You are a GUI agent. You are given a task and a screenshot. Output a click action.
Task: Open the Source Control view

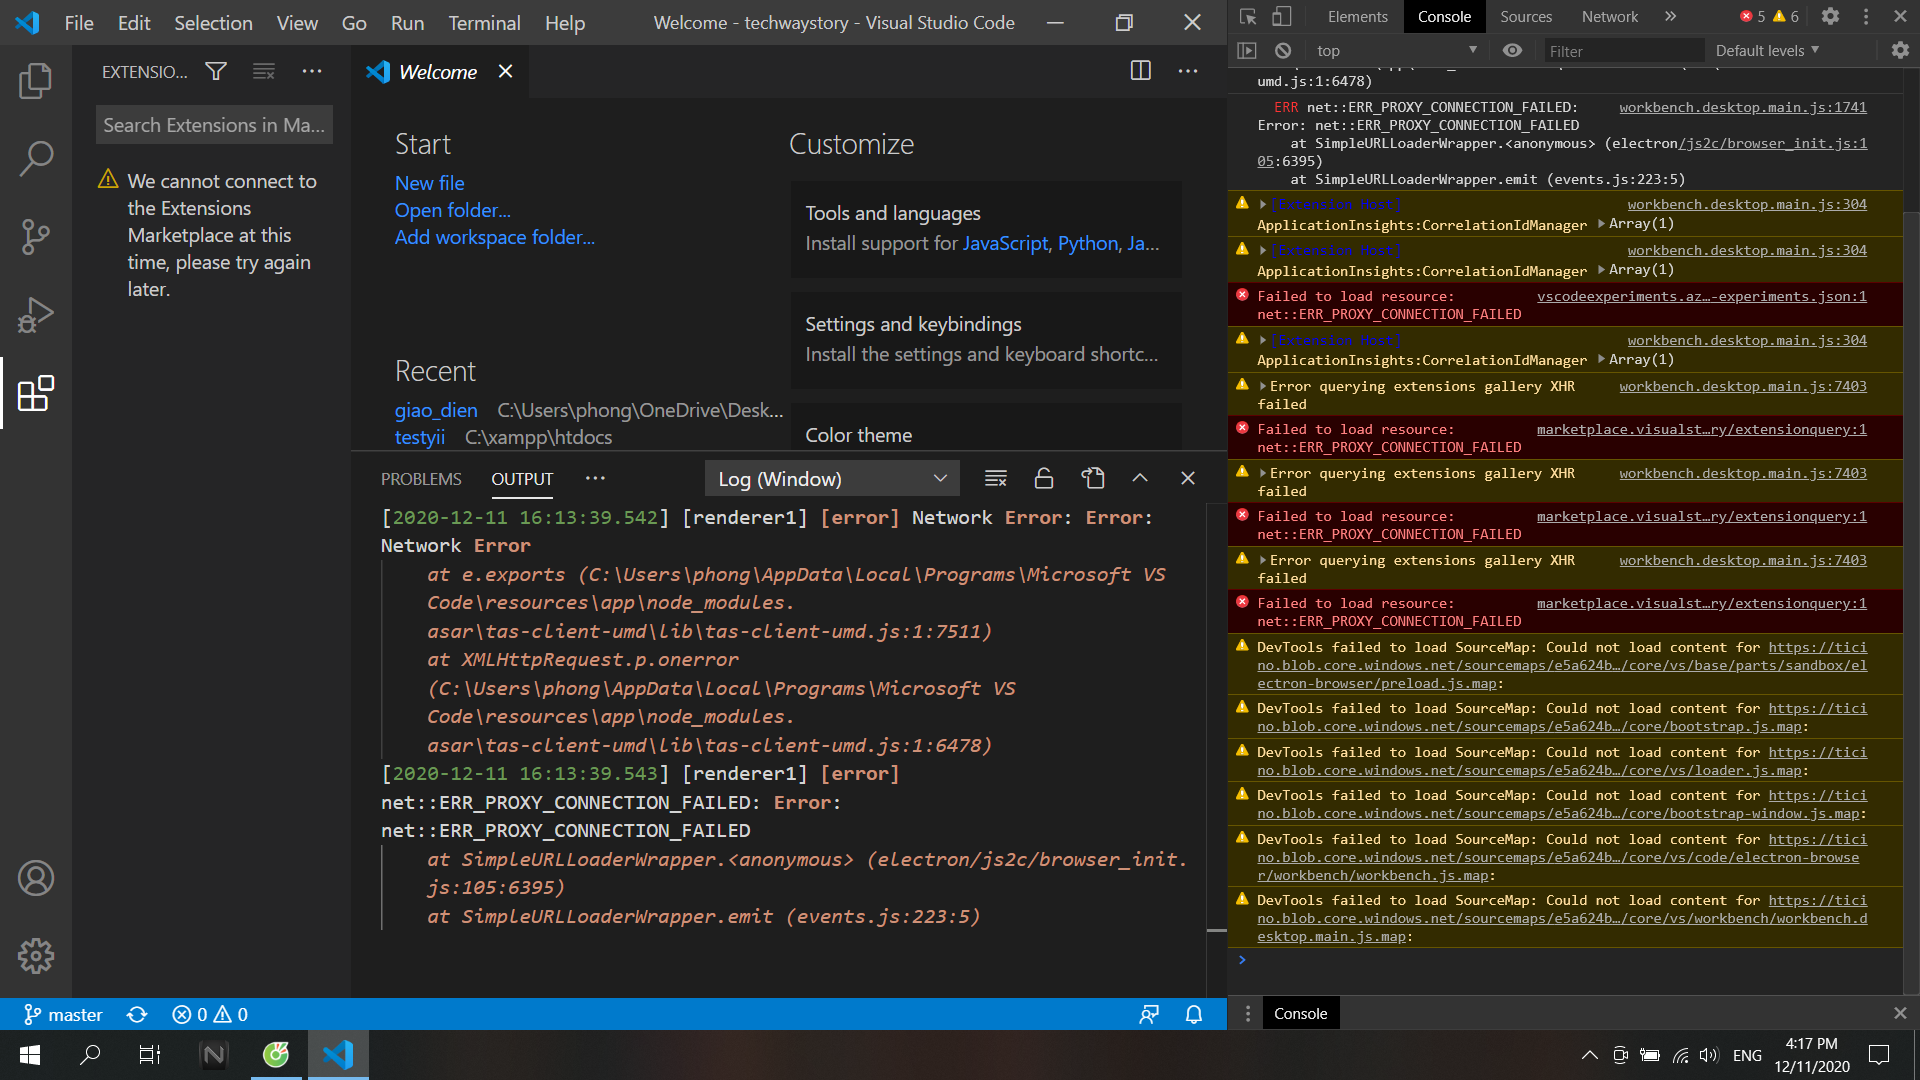[35, 237]
